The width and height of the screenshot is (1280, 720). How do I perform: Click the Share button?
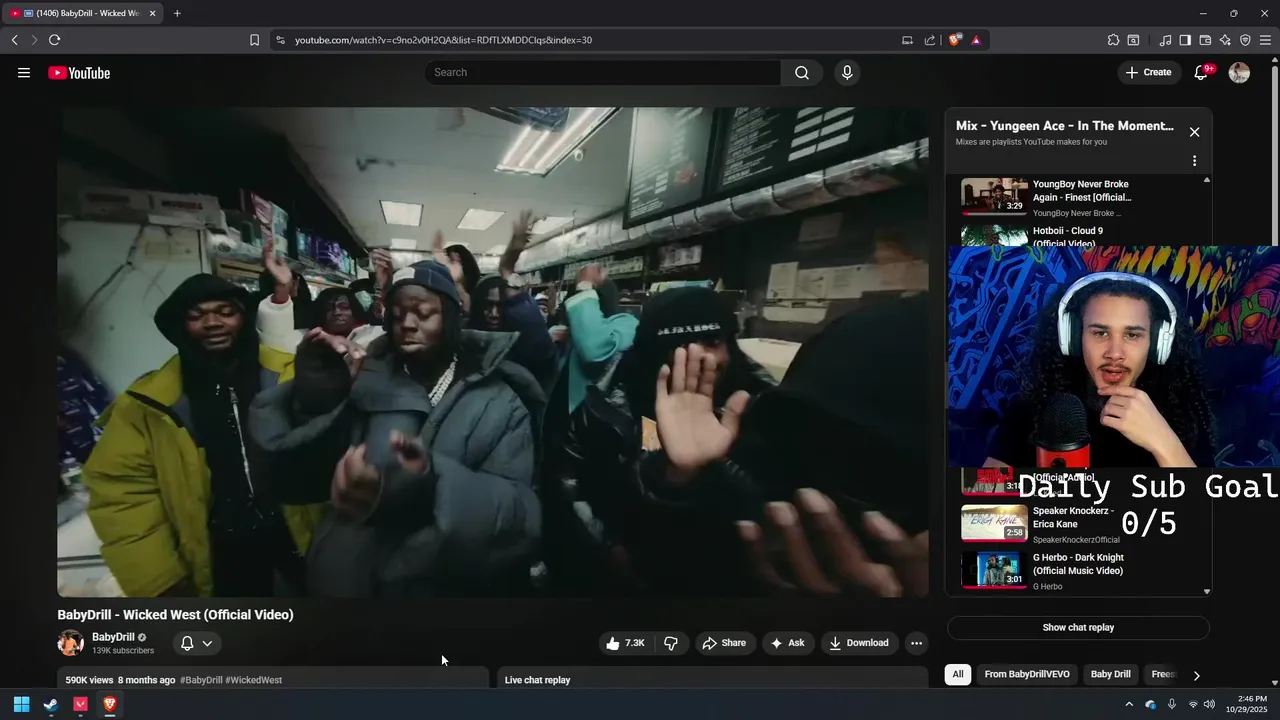click(724, 643)
